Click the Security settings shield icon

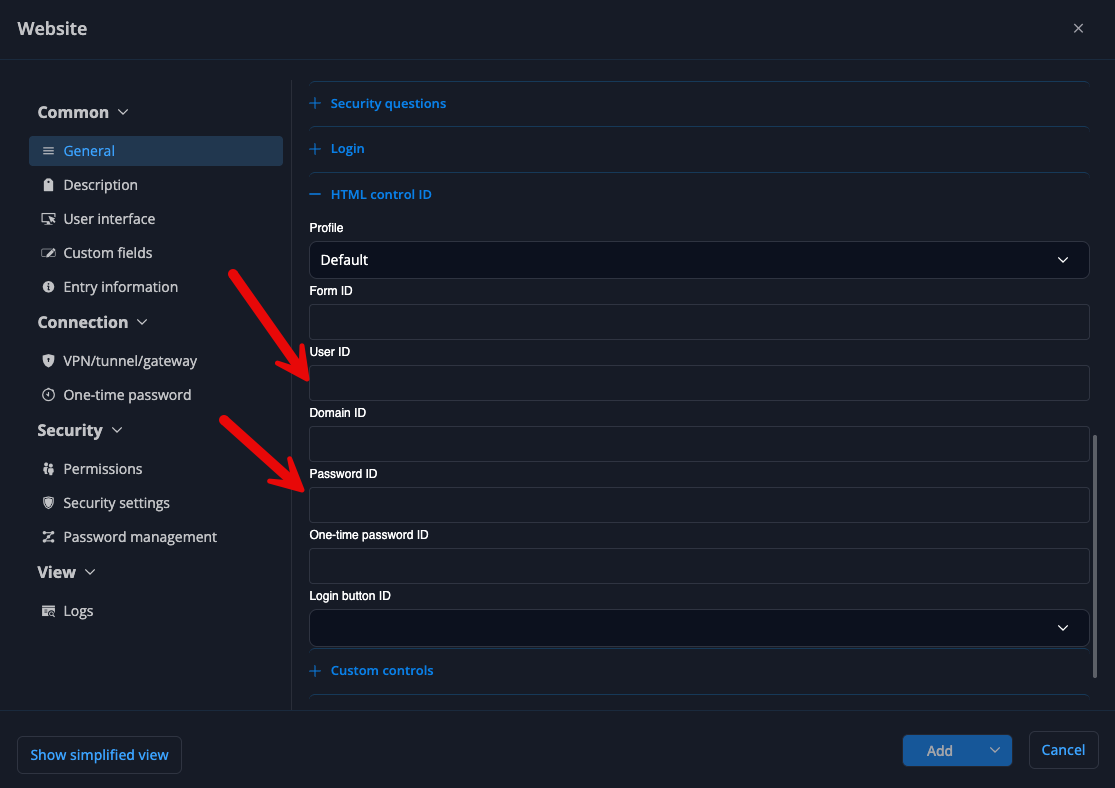tap(48, 504)
